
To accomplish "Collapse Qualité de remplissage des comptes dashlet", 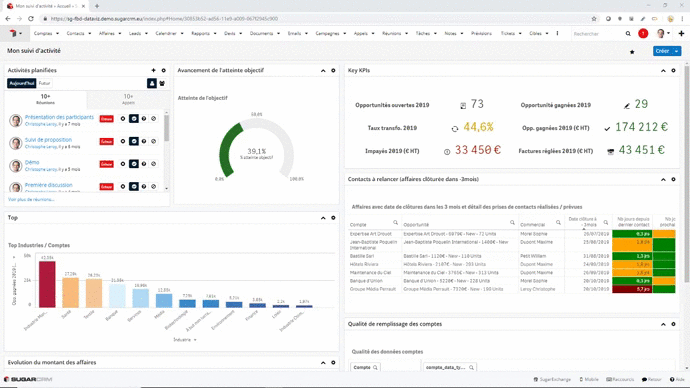I will (x=663, y=324).
